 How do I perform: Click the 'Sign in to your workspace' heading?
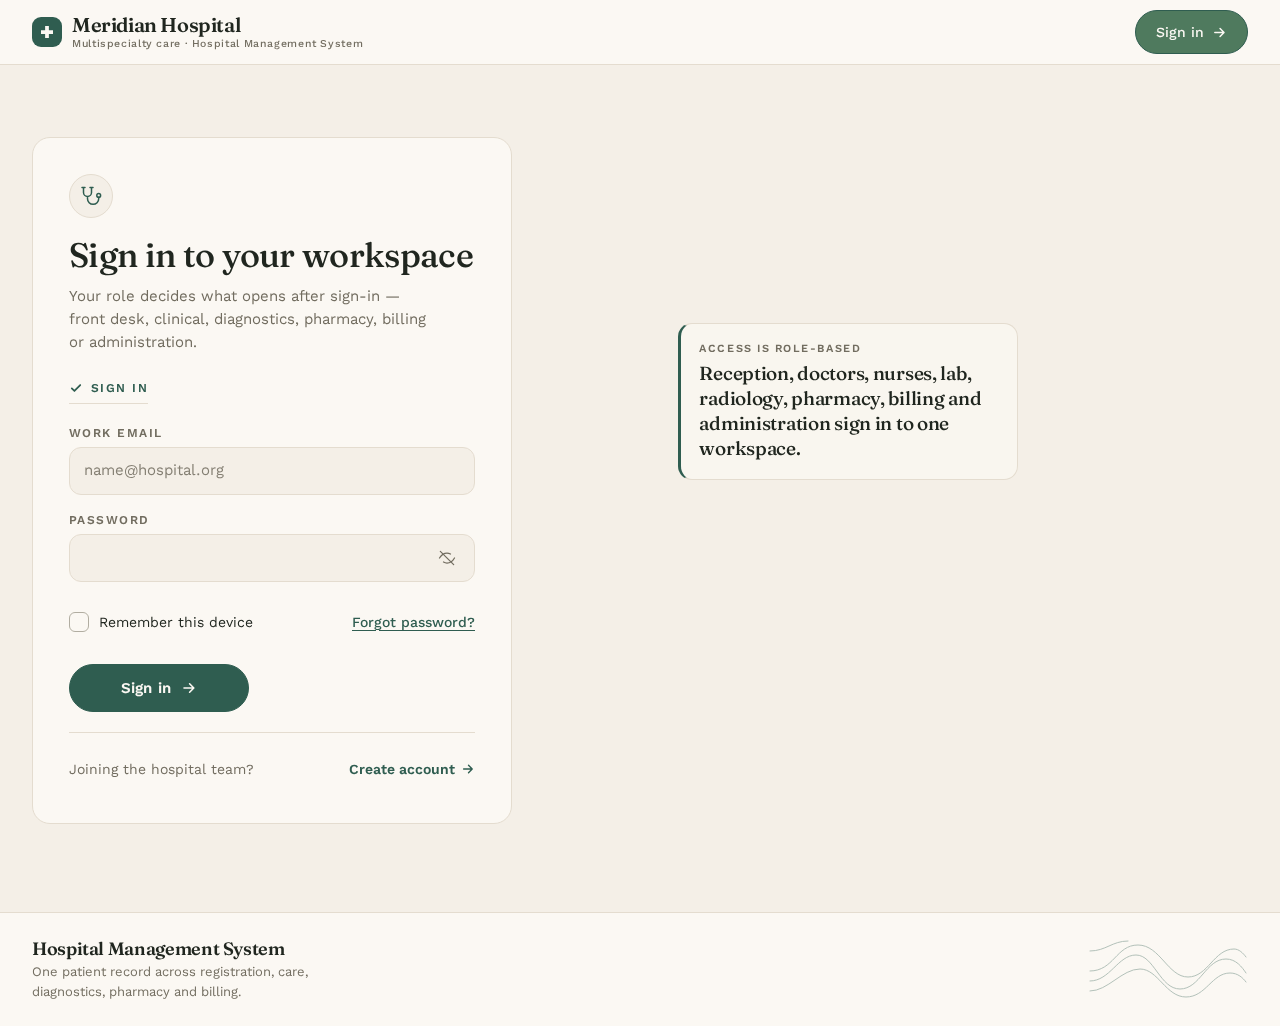(271, 256)
